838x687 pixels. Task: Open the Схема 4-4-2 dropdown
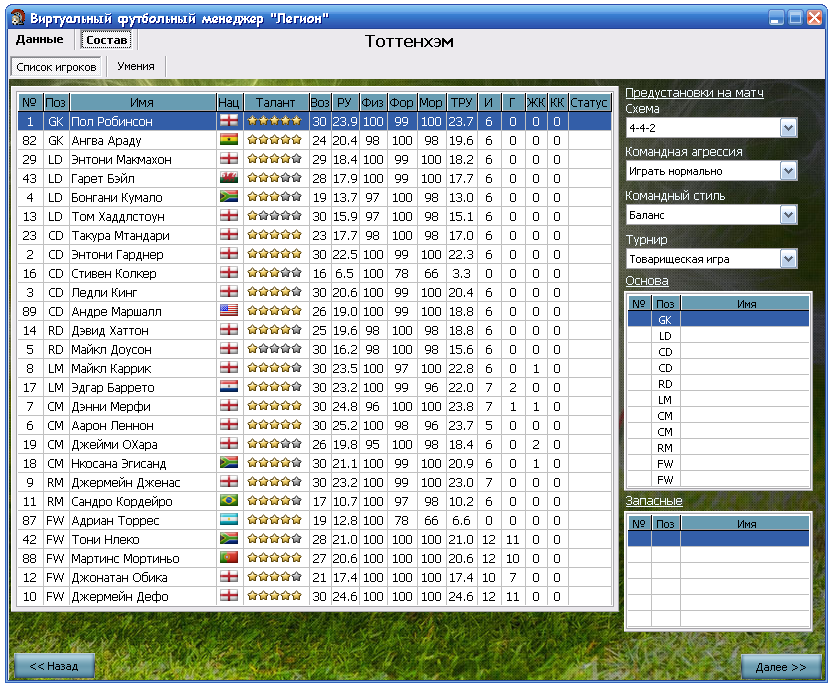[x=788, y=128]
